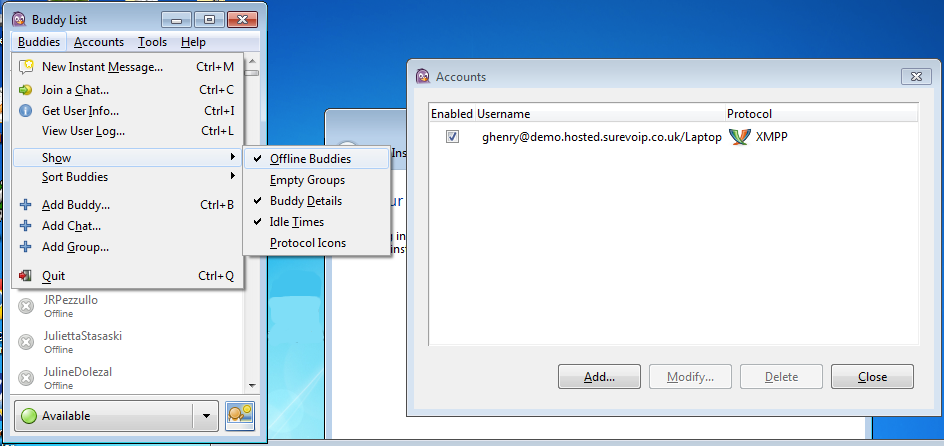
Task: Select the JRPezzullo buddy name
Action: point(70,300)
